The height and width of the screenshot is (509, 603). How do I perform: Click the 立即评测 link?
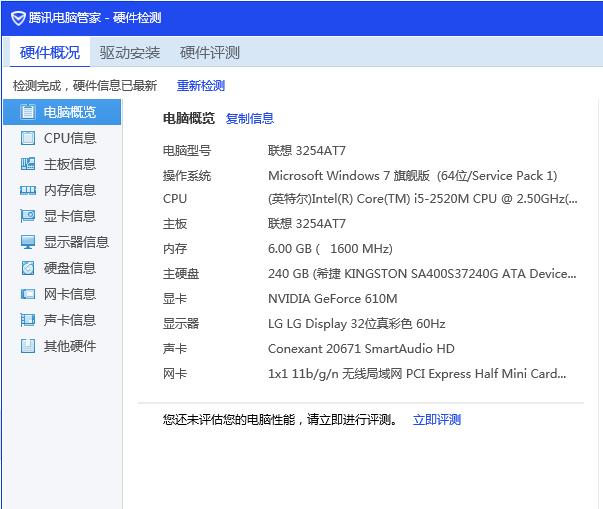click(x=437, y=419)
